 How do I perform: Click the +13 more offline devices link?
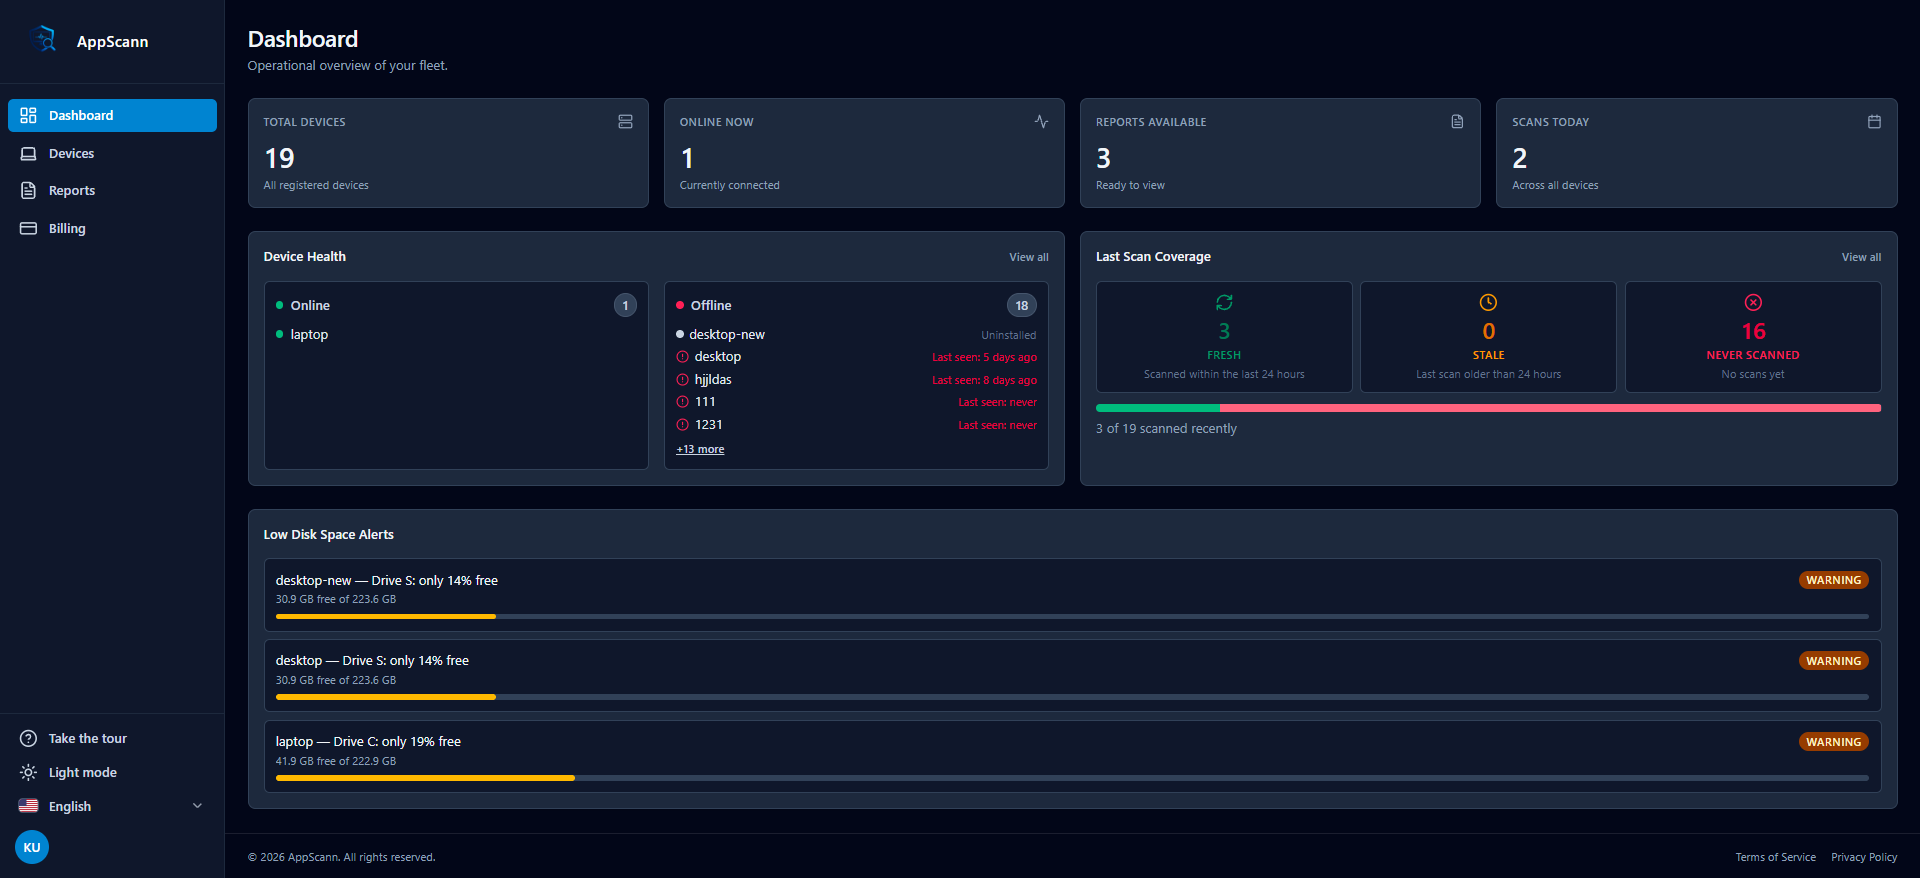700,449
